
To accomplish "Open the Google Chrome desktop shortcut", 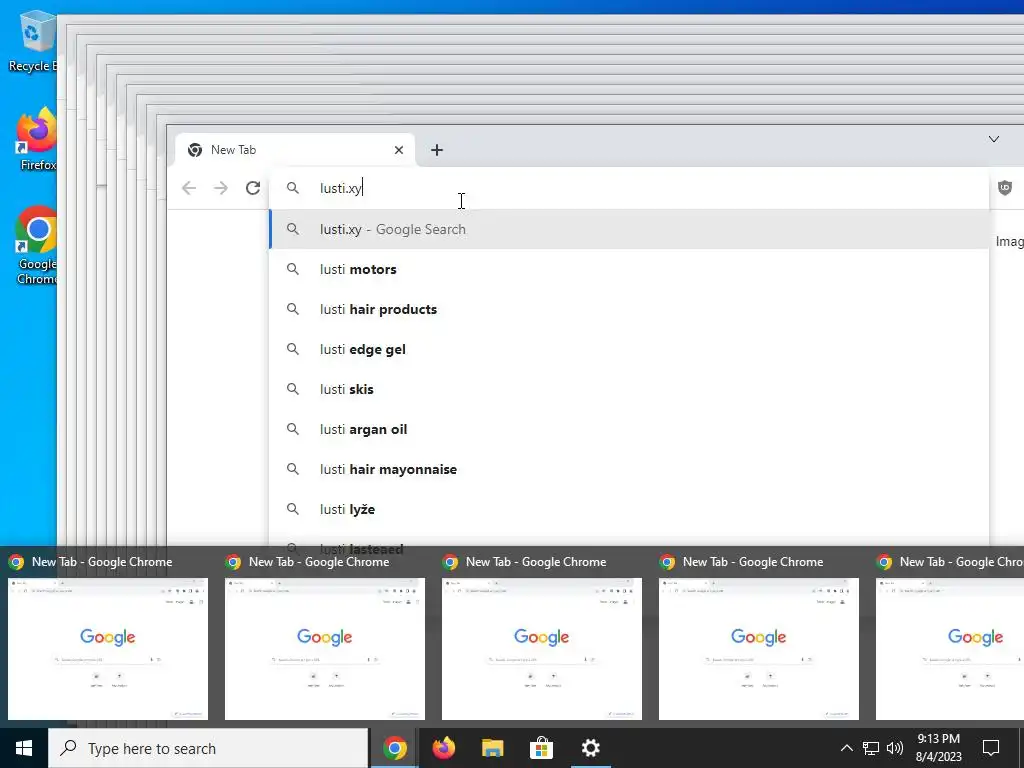I will (37, 246).
